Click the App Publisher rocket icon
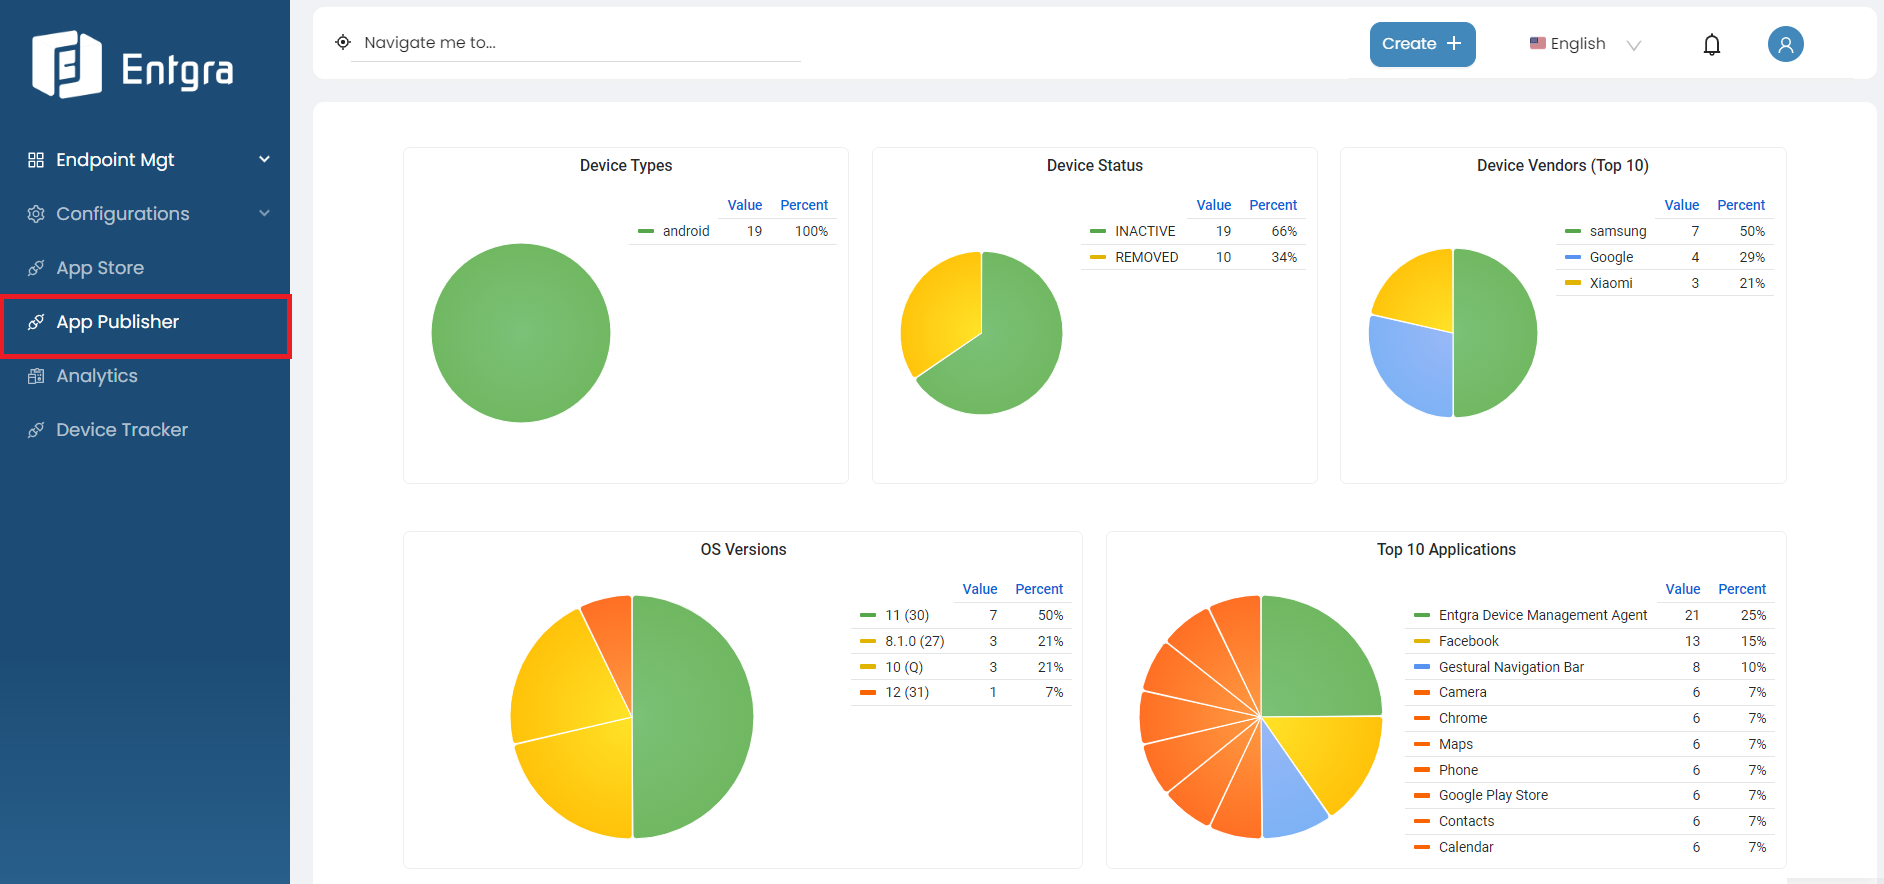This screenshot has width=1884, height=884. (x=36, y=322)
